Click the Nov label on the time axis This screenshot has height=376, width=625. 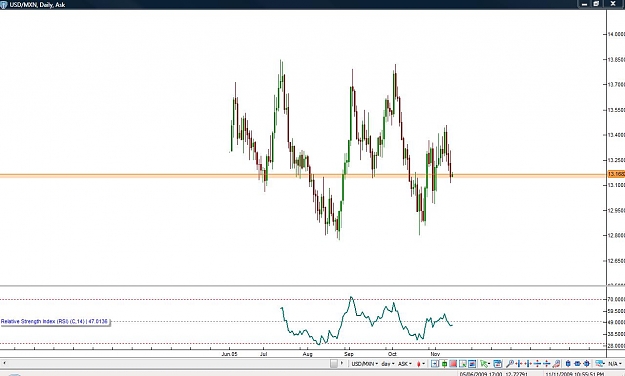[435, 354]
